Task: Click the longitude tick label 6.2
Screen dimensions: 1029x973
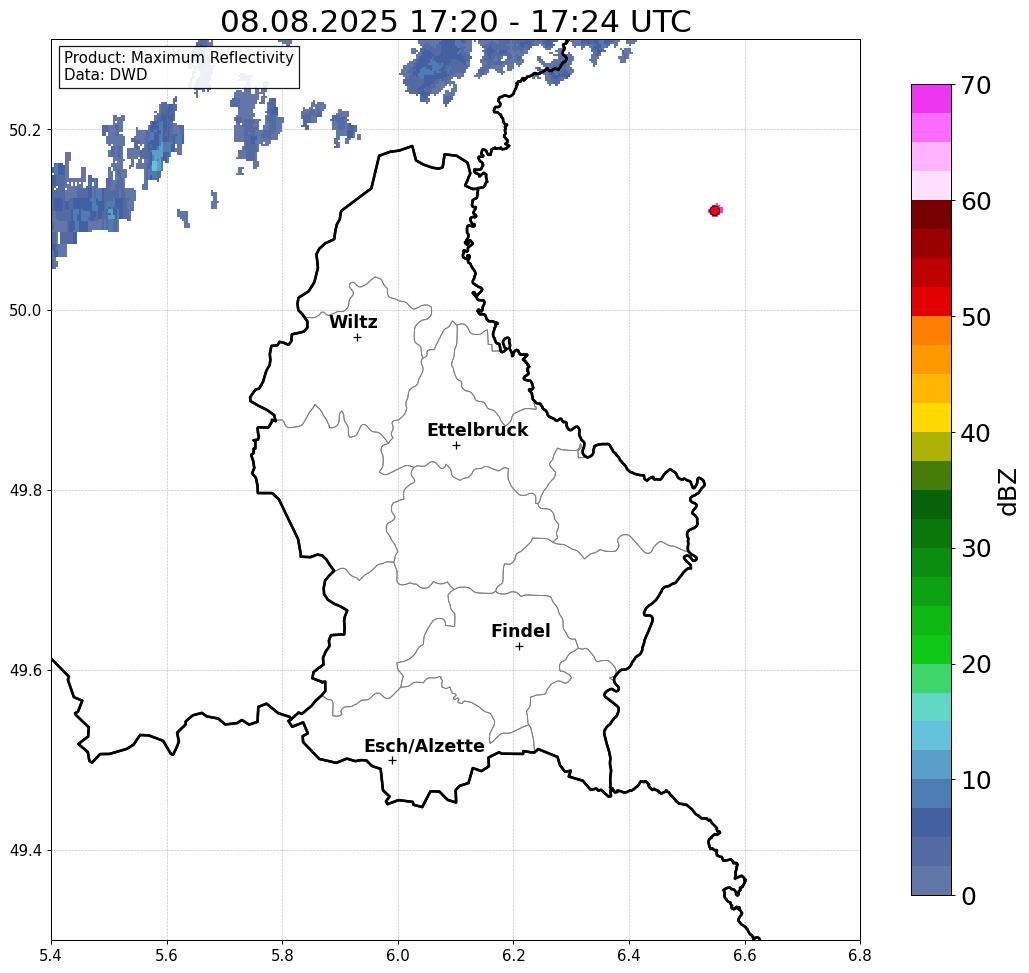Action: pyautogui.click(x=514, y=956)
